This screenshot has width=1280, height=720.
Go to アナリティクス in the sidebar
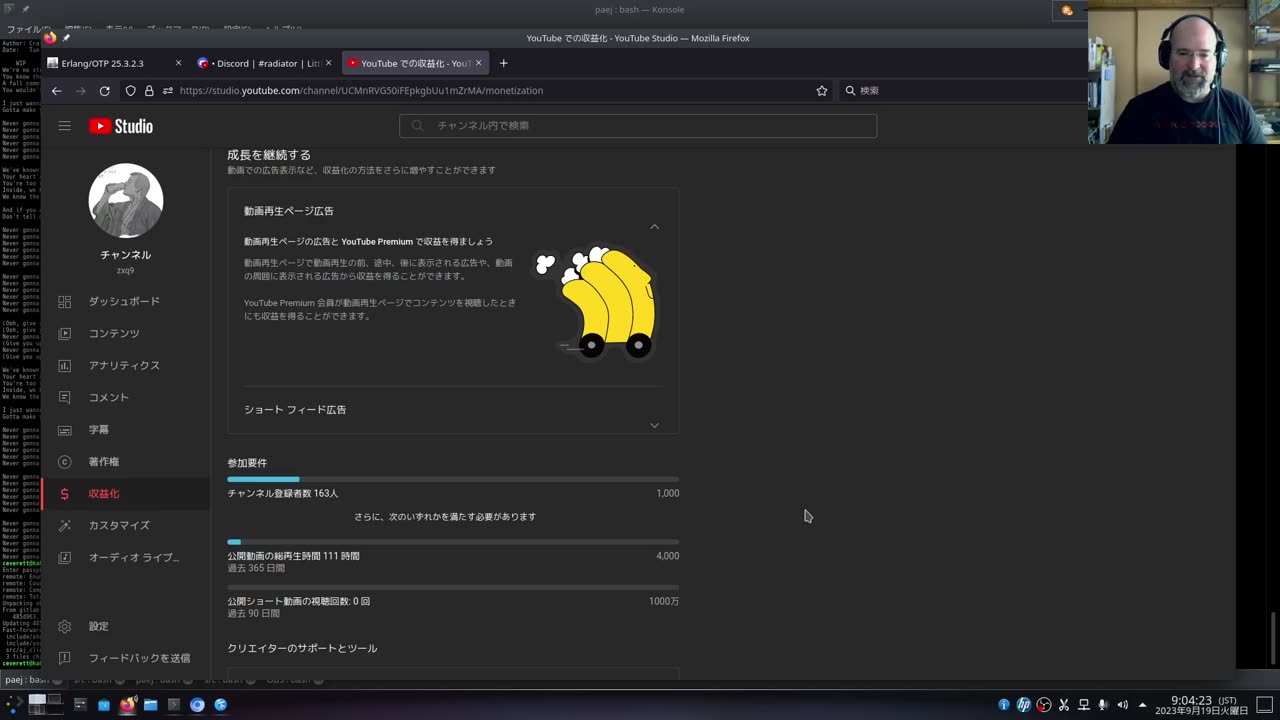coord(125,365)
